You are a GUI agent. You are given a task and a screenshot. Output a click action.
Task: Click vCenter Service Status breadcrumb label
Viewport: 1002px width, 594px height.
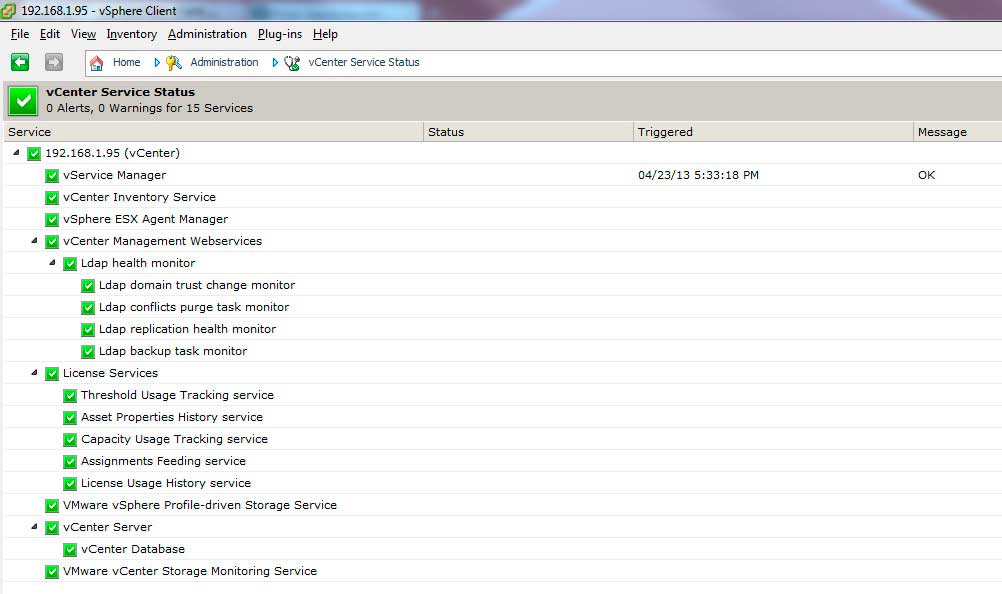coord(364,62)
